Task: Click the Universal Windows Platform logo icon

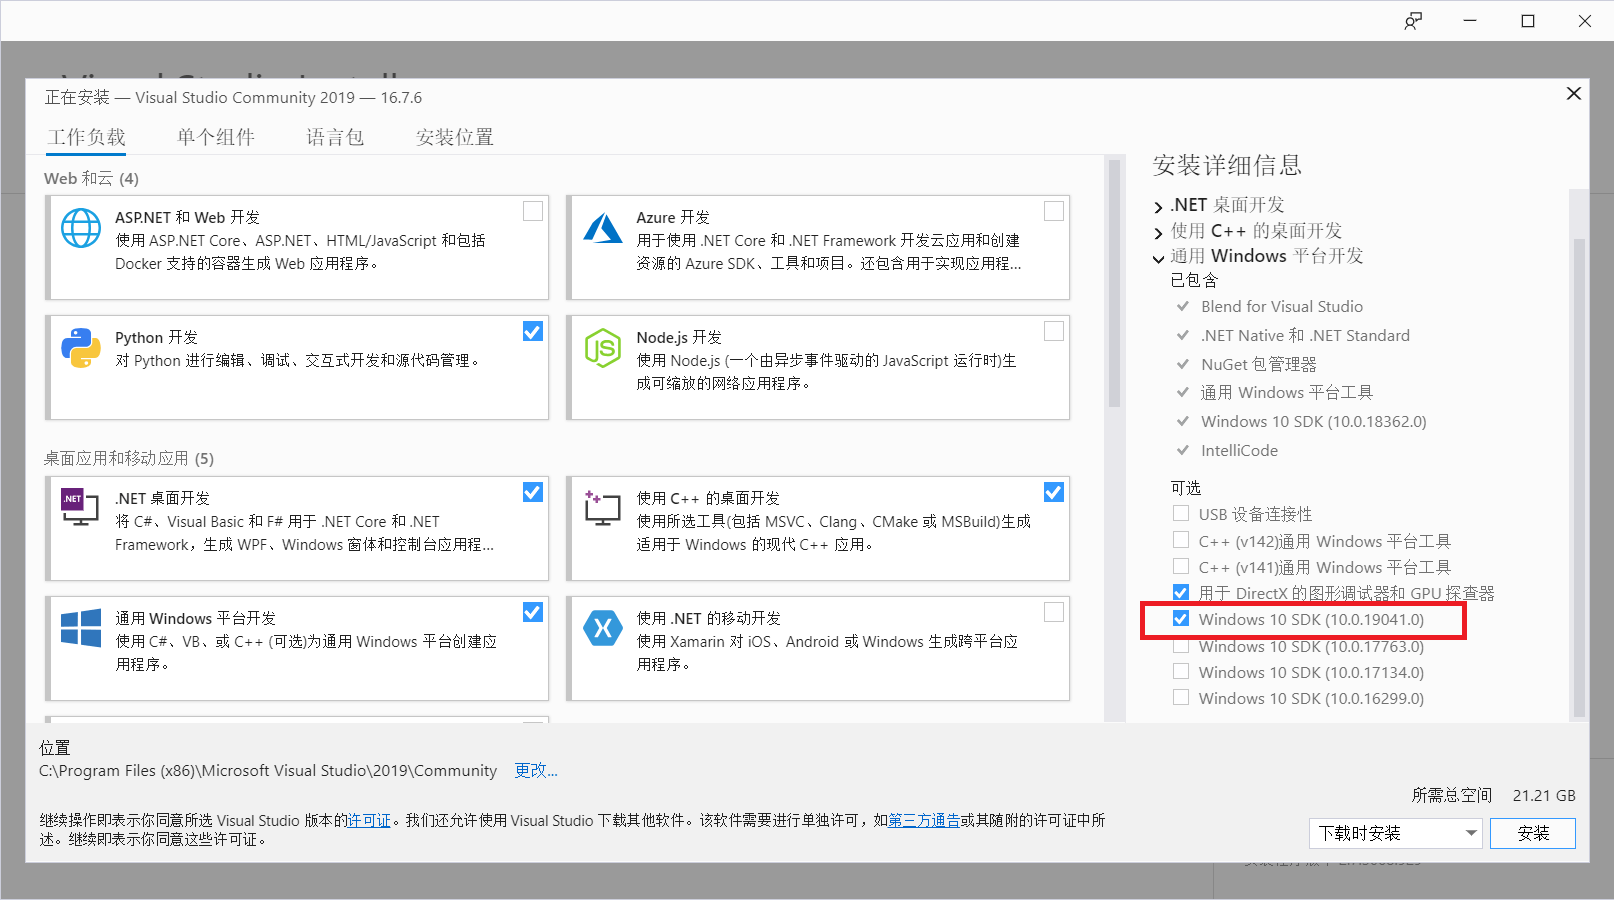Action: 81,628
